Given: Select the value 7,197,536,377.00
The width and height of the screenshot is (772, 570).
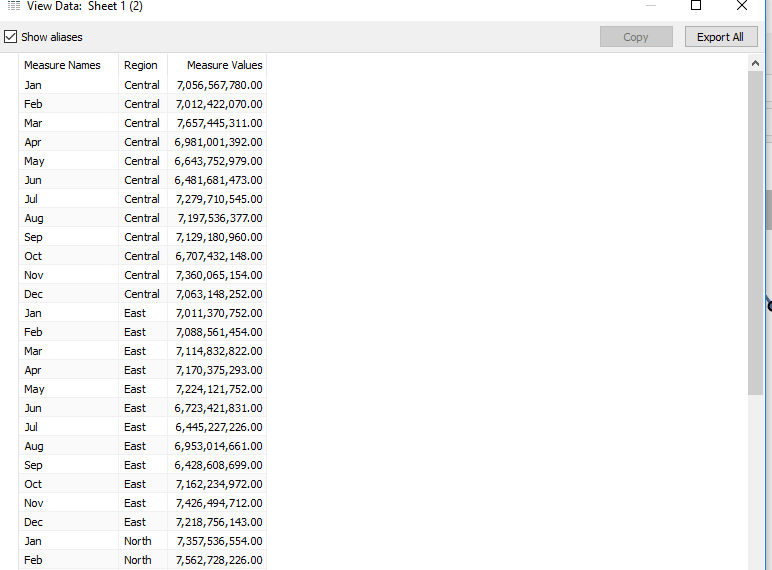Looking at the screenshot, I should 220,218.
